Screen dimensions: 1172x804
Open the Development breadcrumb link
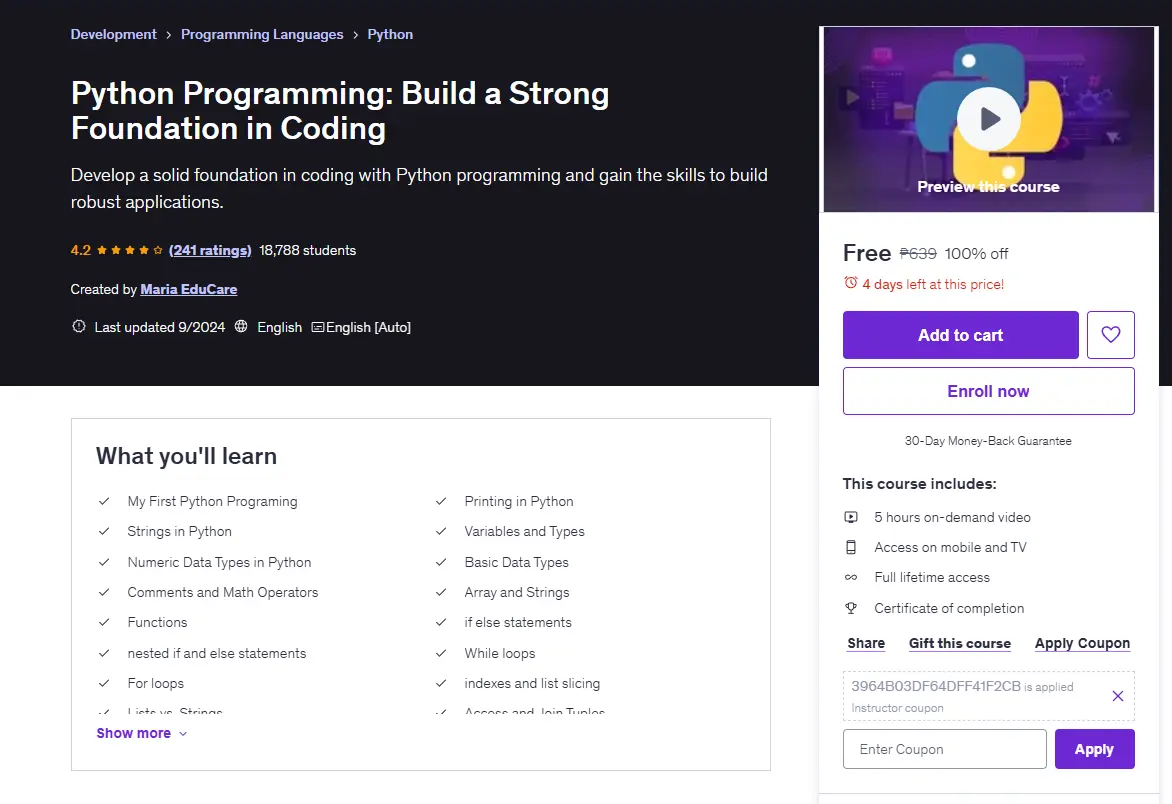[114, 34]
